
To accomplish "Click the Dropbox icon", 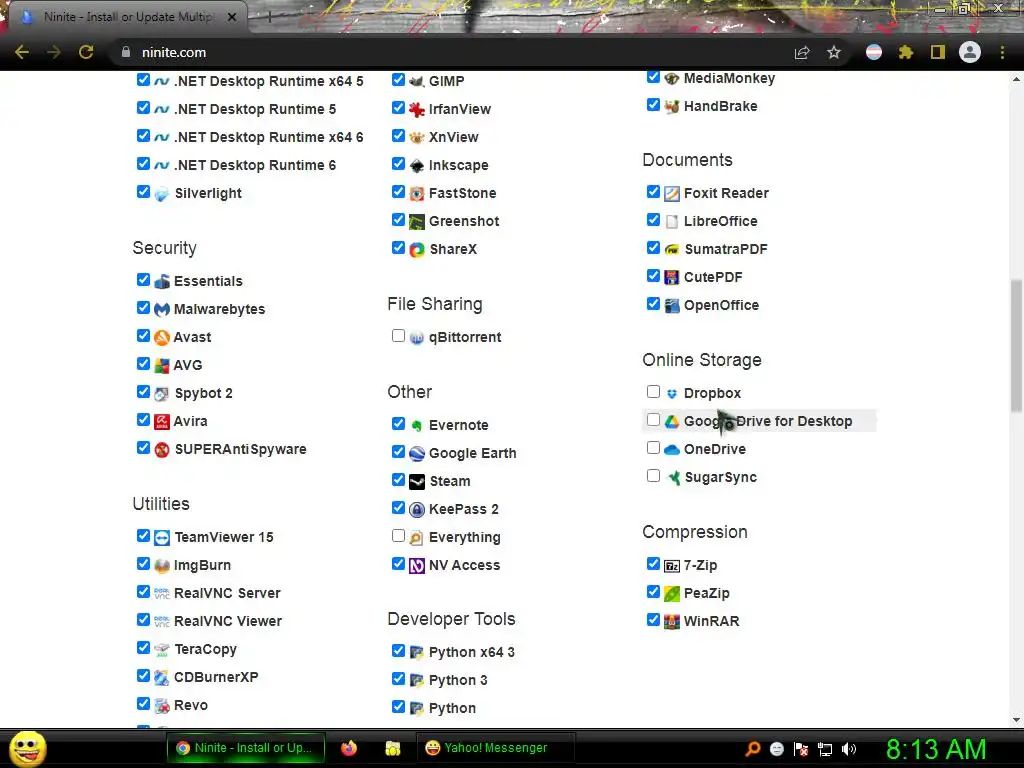I will pos(671,393).
